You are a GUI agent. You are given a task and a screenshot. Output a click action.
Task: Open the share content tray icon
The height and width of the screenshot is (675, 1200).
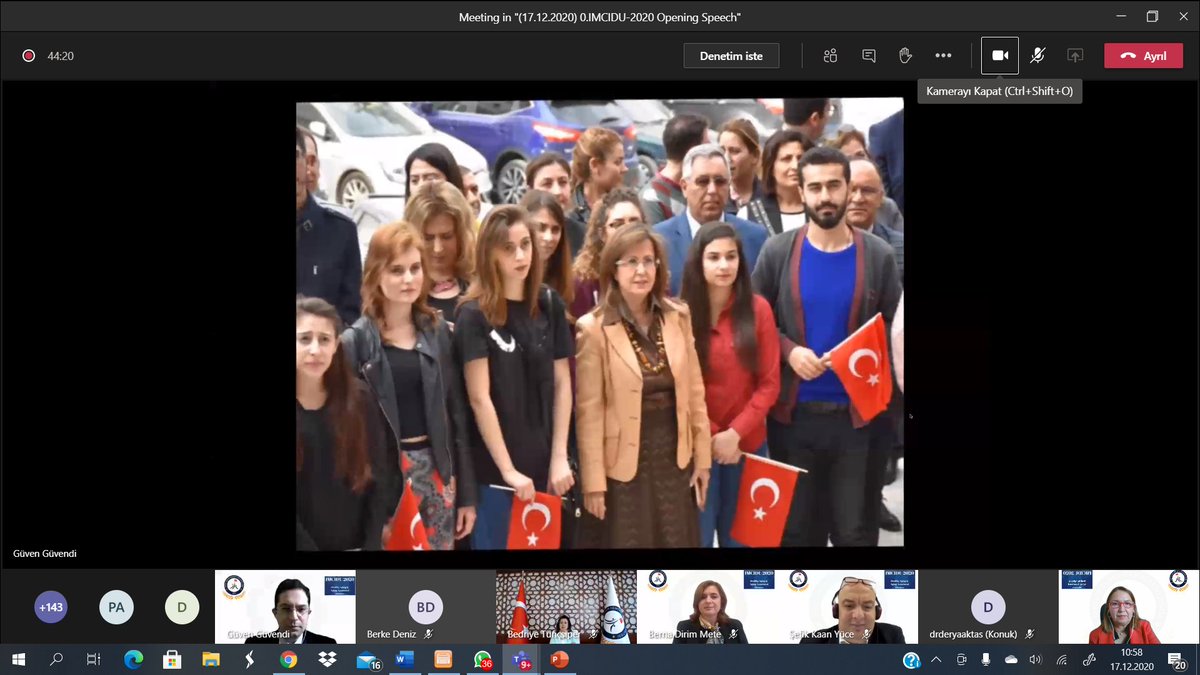click(1075, 56)
